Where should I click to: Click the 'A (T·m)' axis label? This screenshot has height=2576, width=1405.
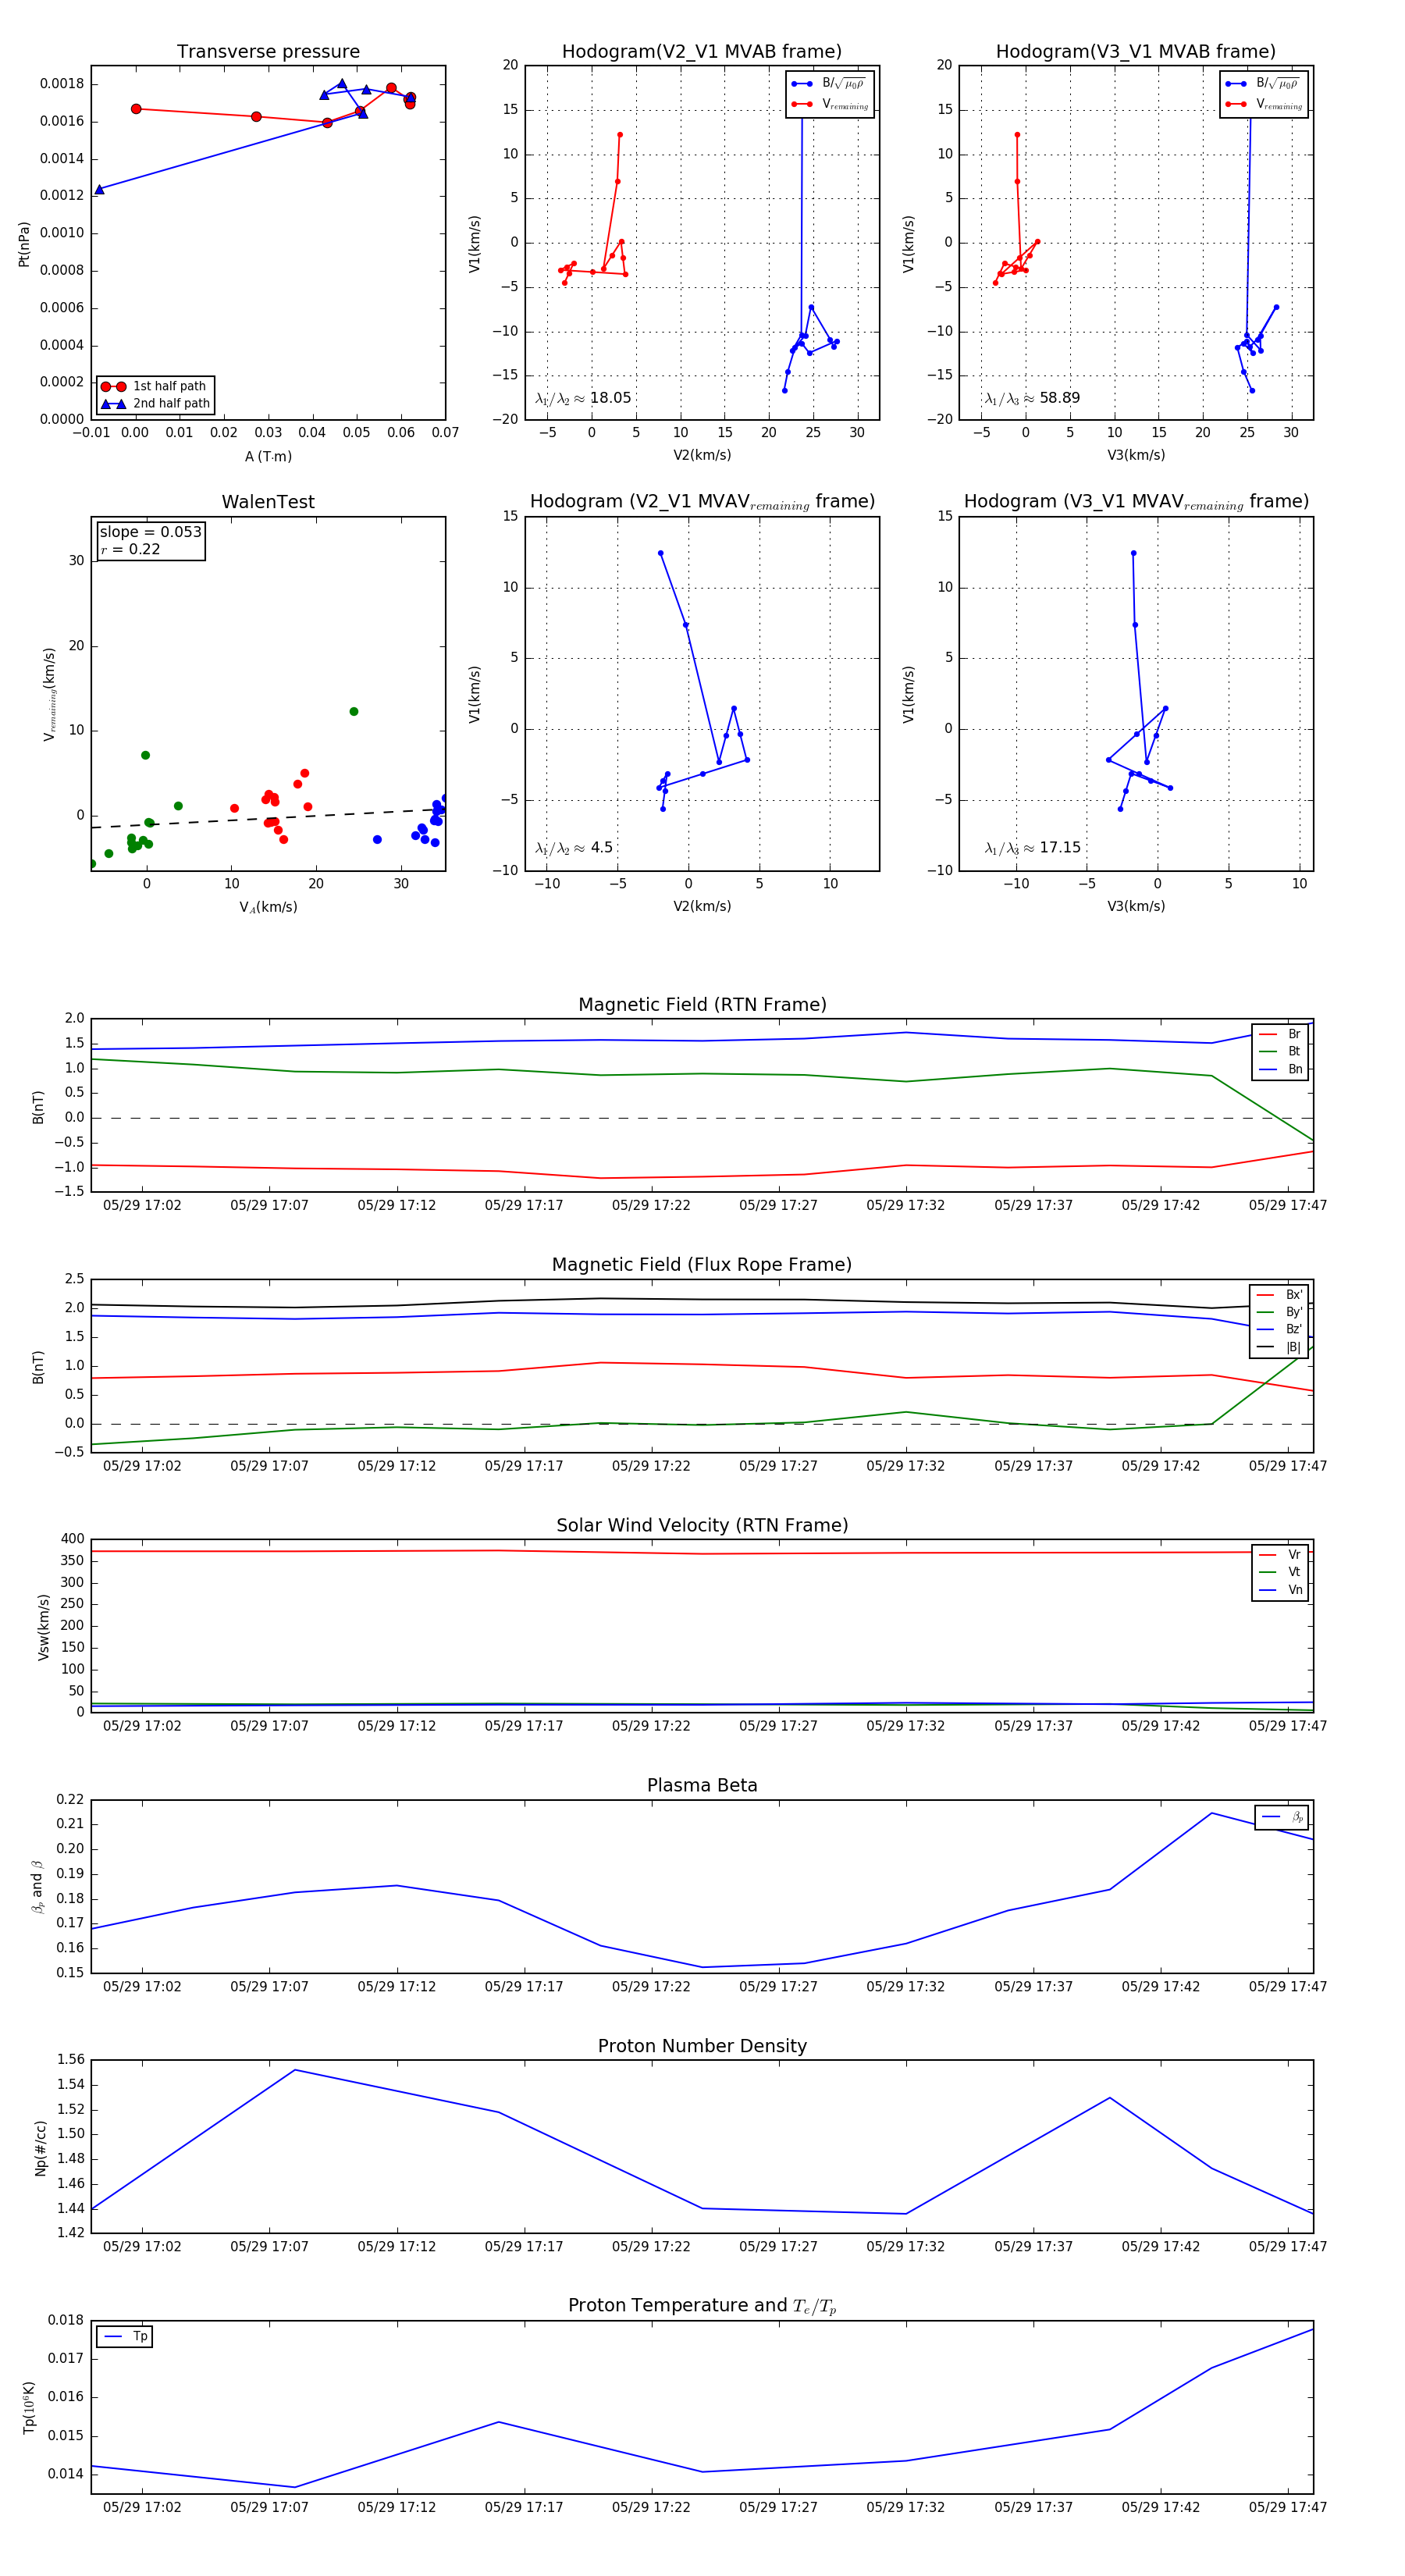pyautogui.click(x=268, y=456)
